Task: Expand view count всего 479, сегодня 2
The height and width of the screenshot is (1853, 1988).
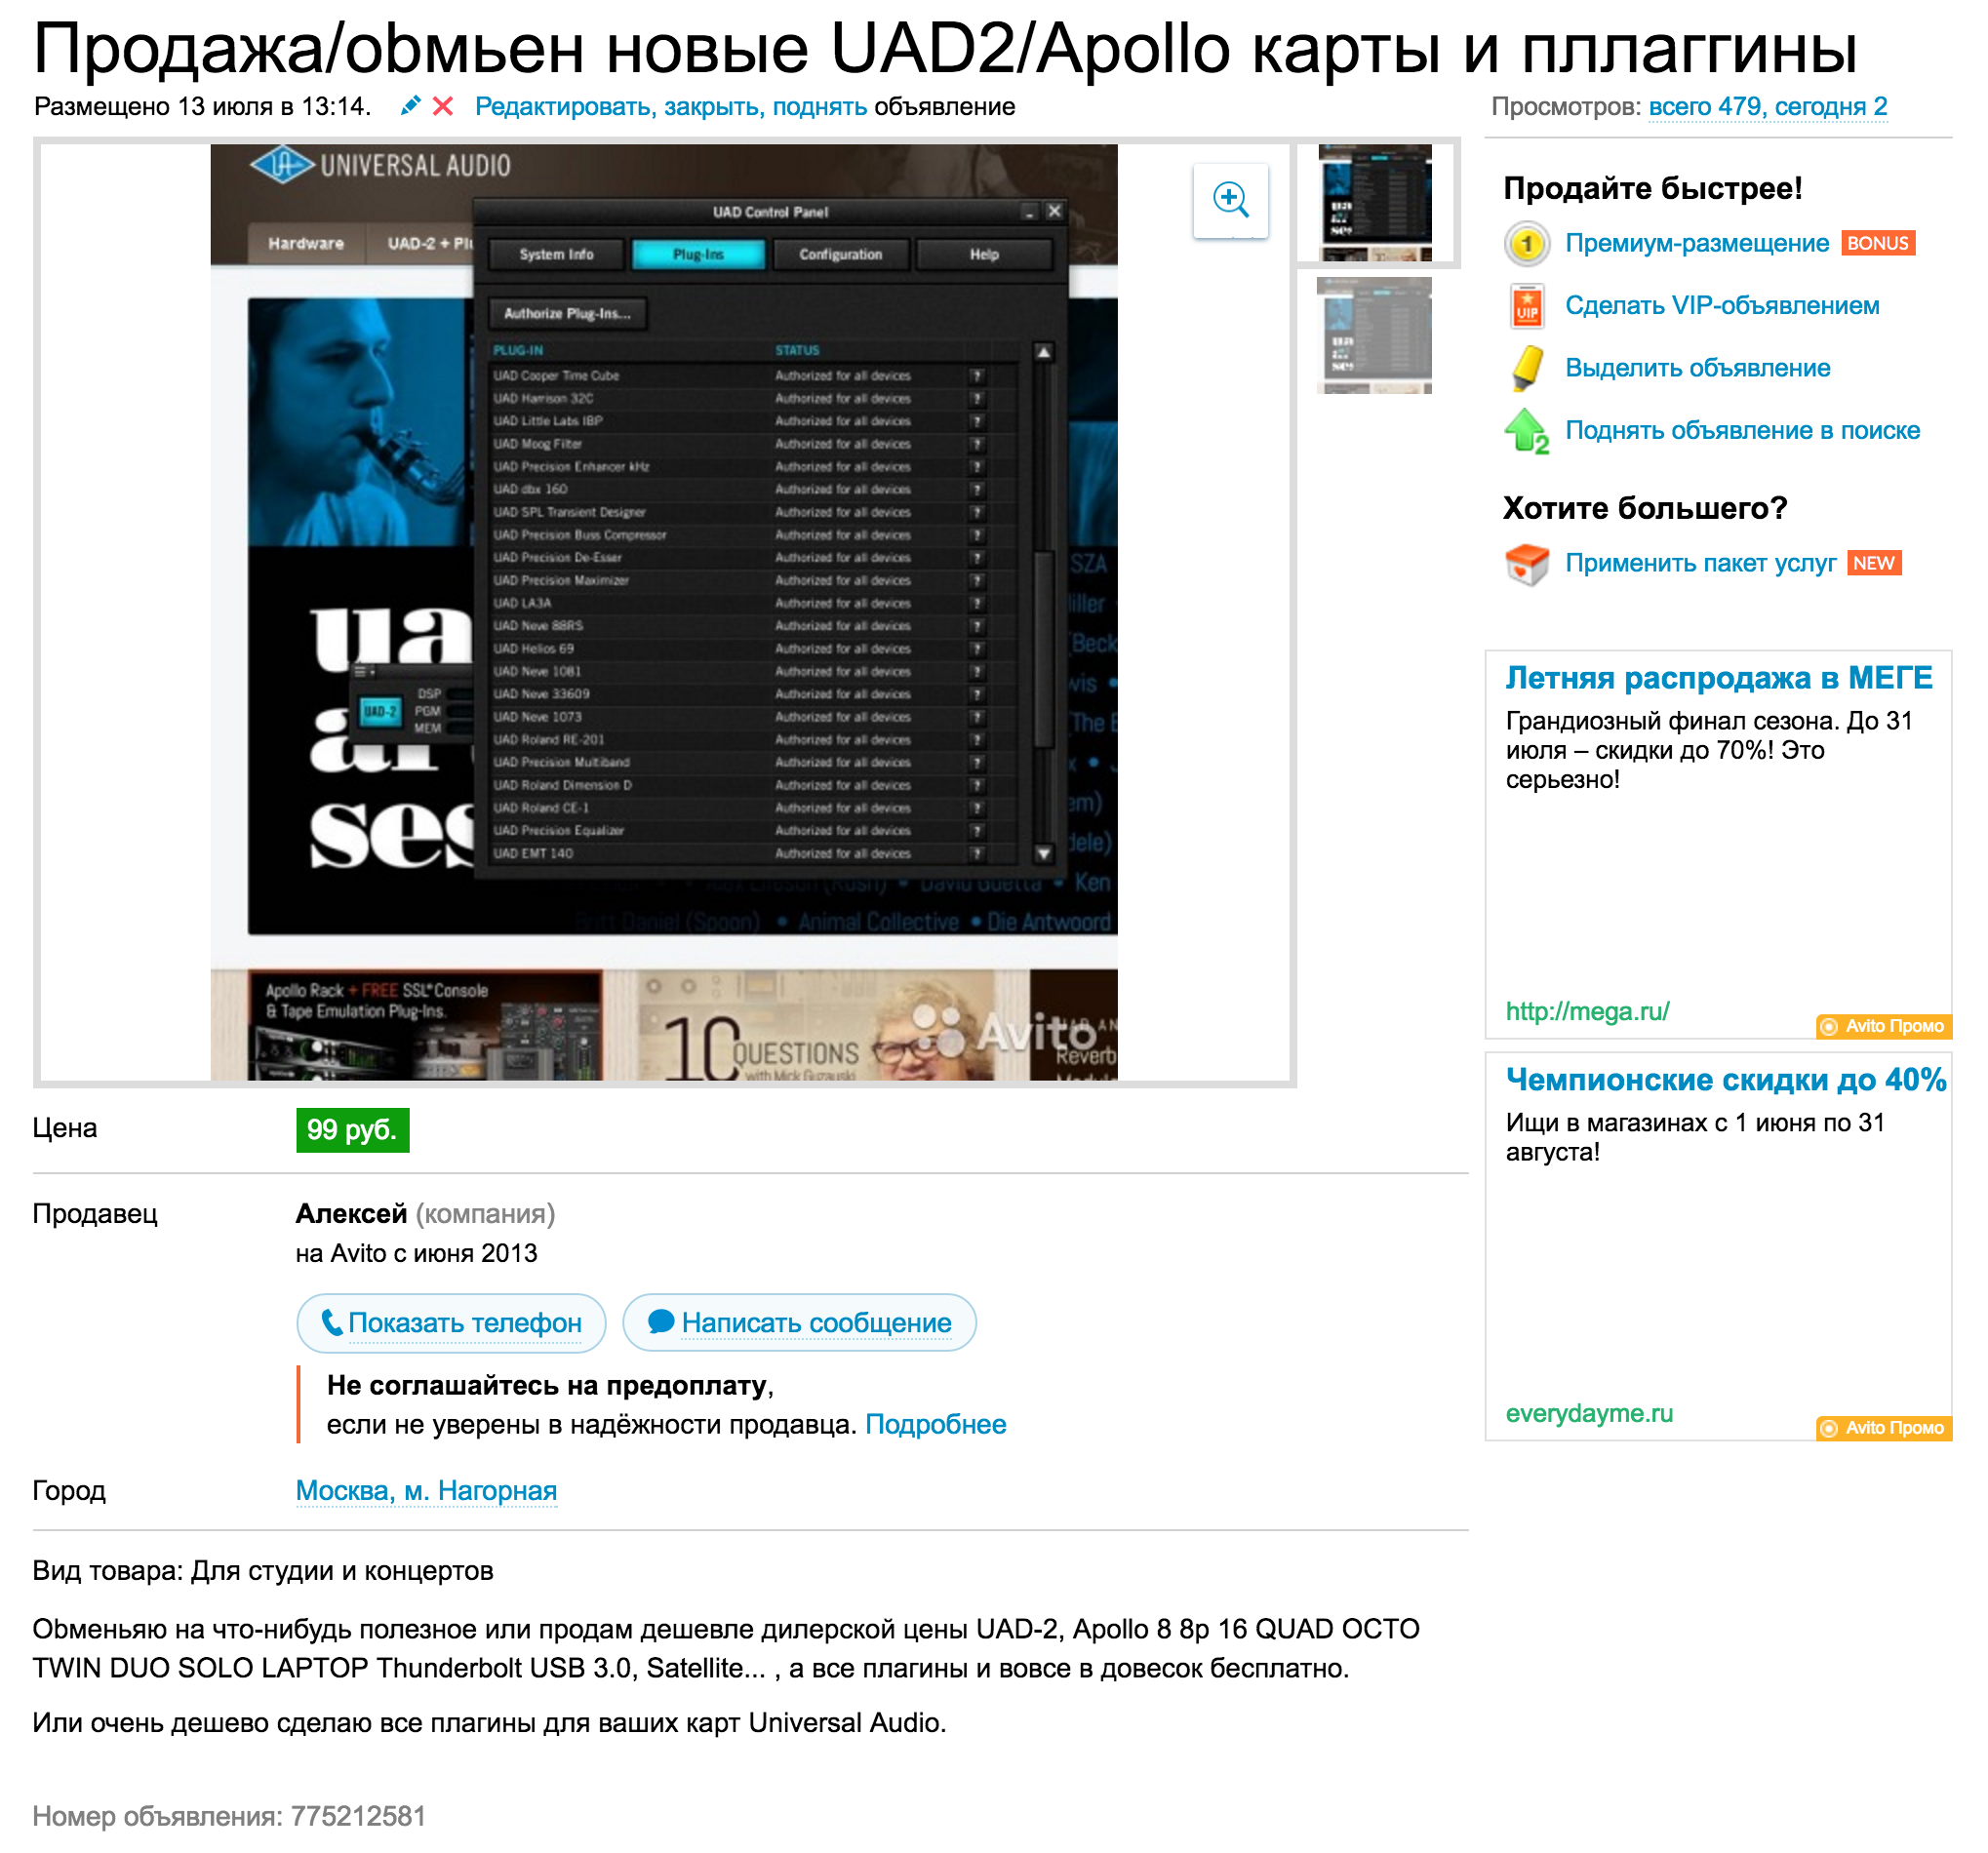Action: pyautogui.click(x=1767, y=107)
